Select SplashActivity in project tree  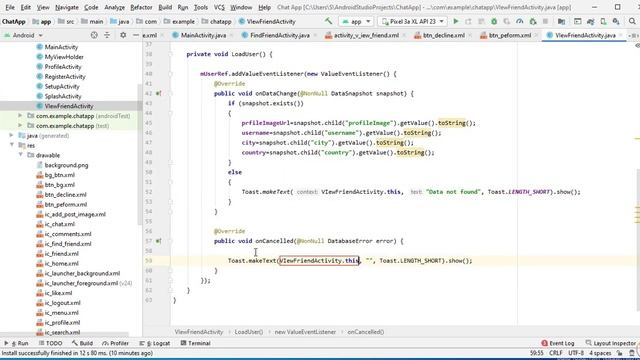point(63,96)
